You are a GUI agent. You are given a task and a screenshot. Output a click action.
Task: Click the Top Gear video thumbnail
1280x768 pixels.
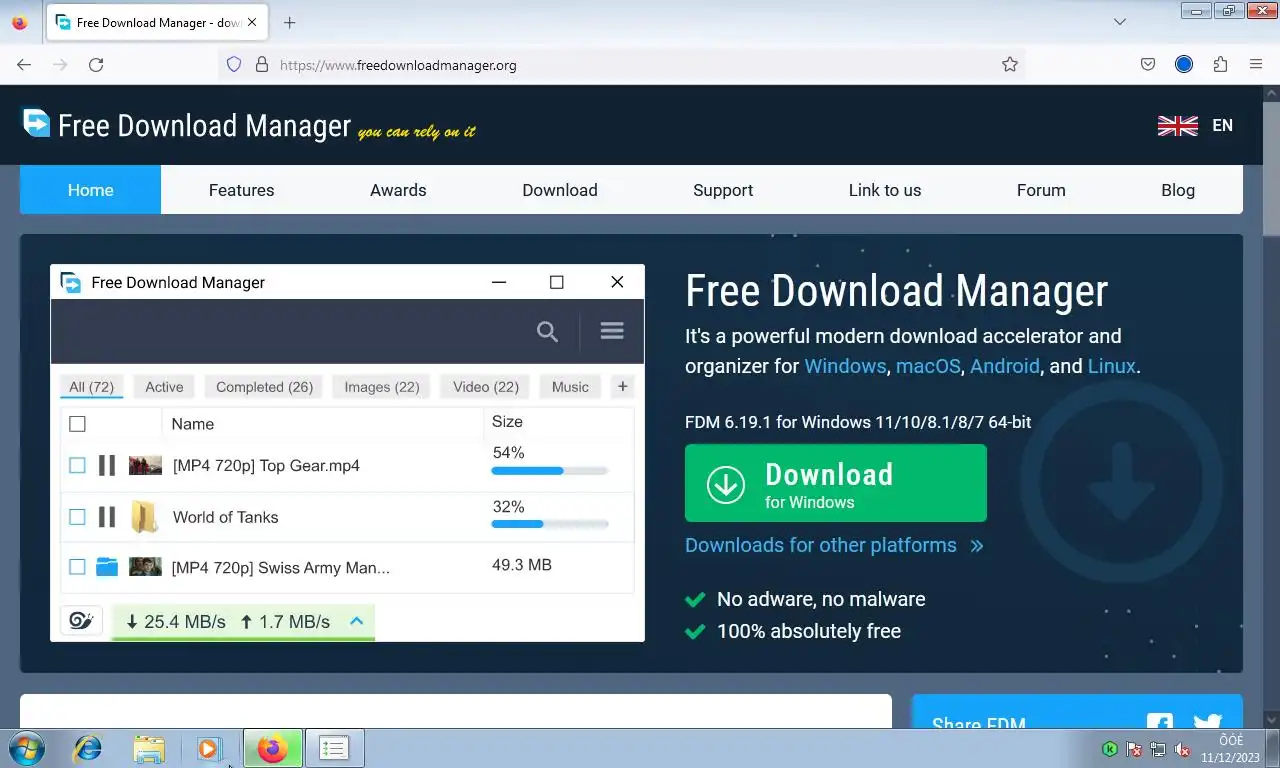(145, 465)
